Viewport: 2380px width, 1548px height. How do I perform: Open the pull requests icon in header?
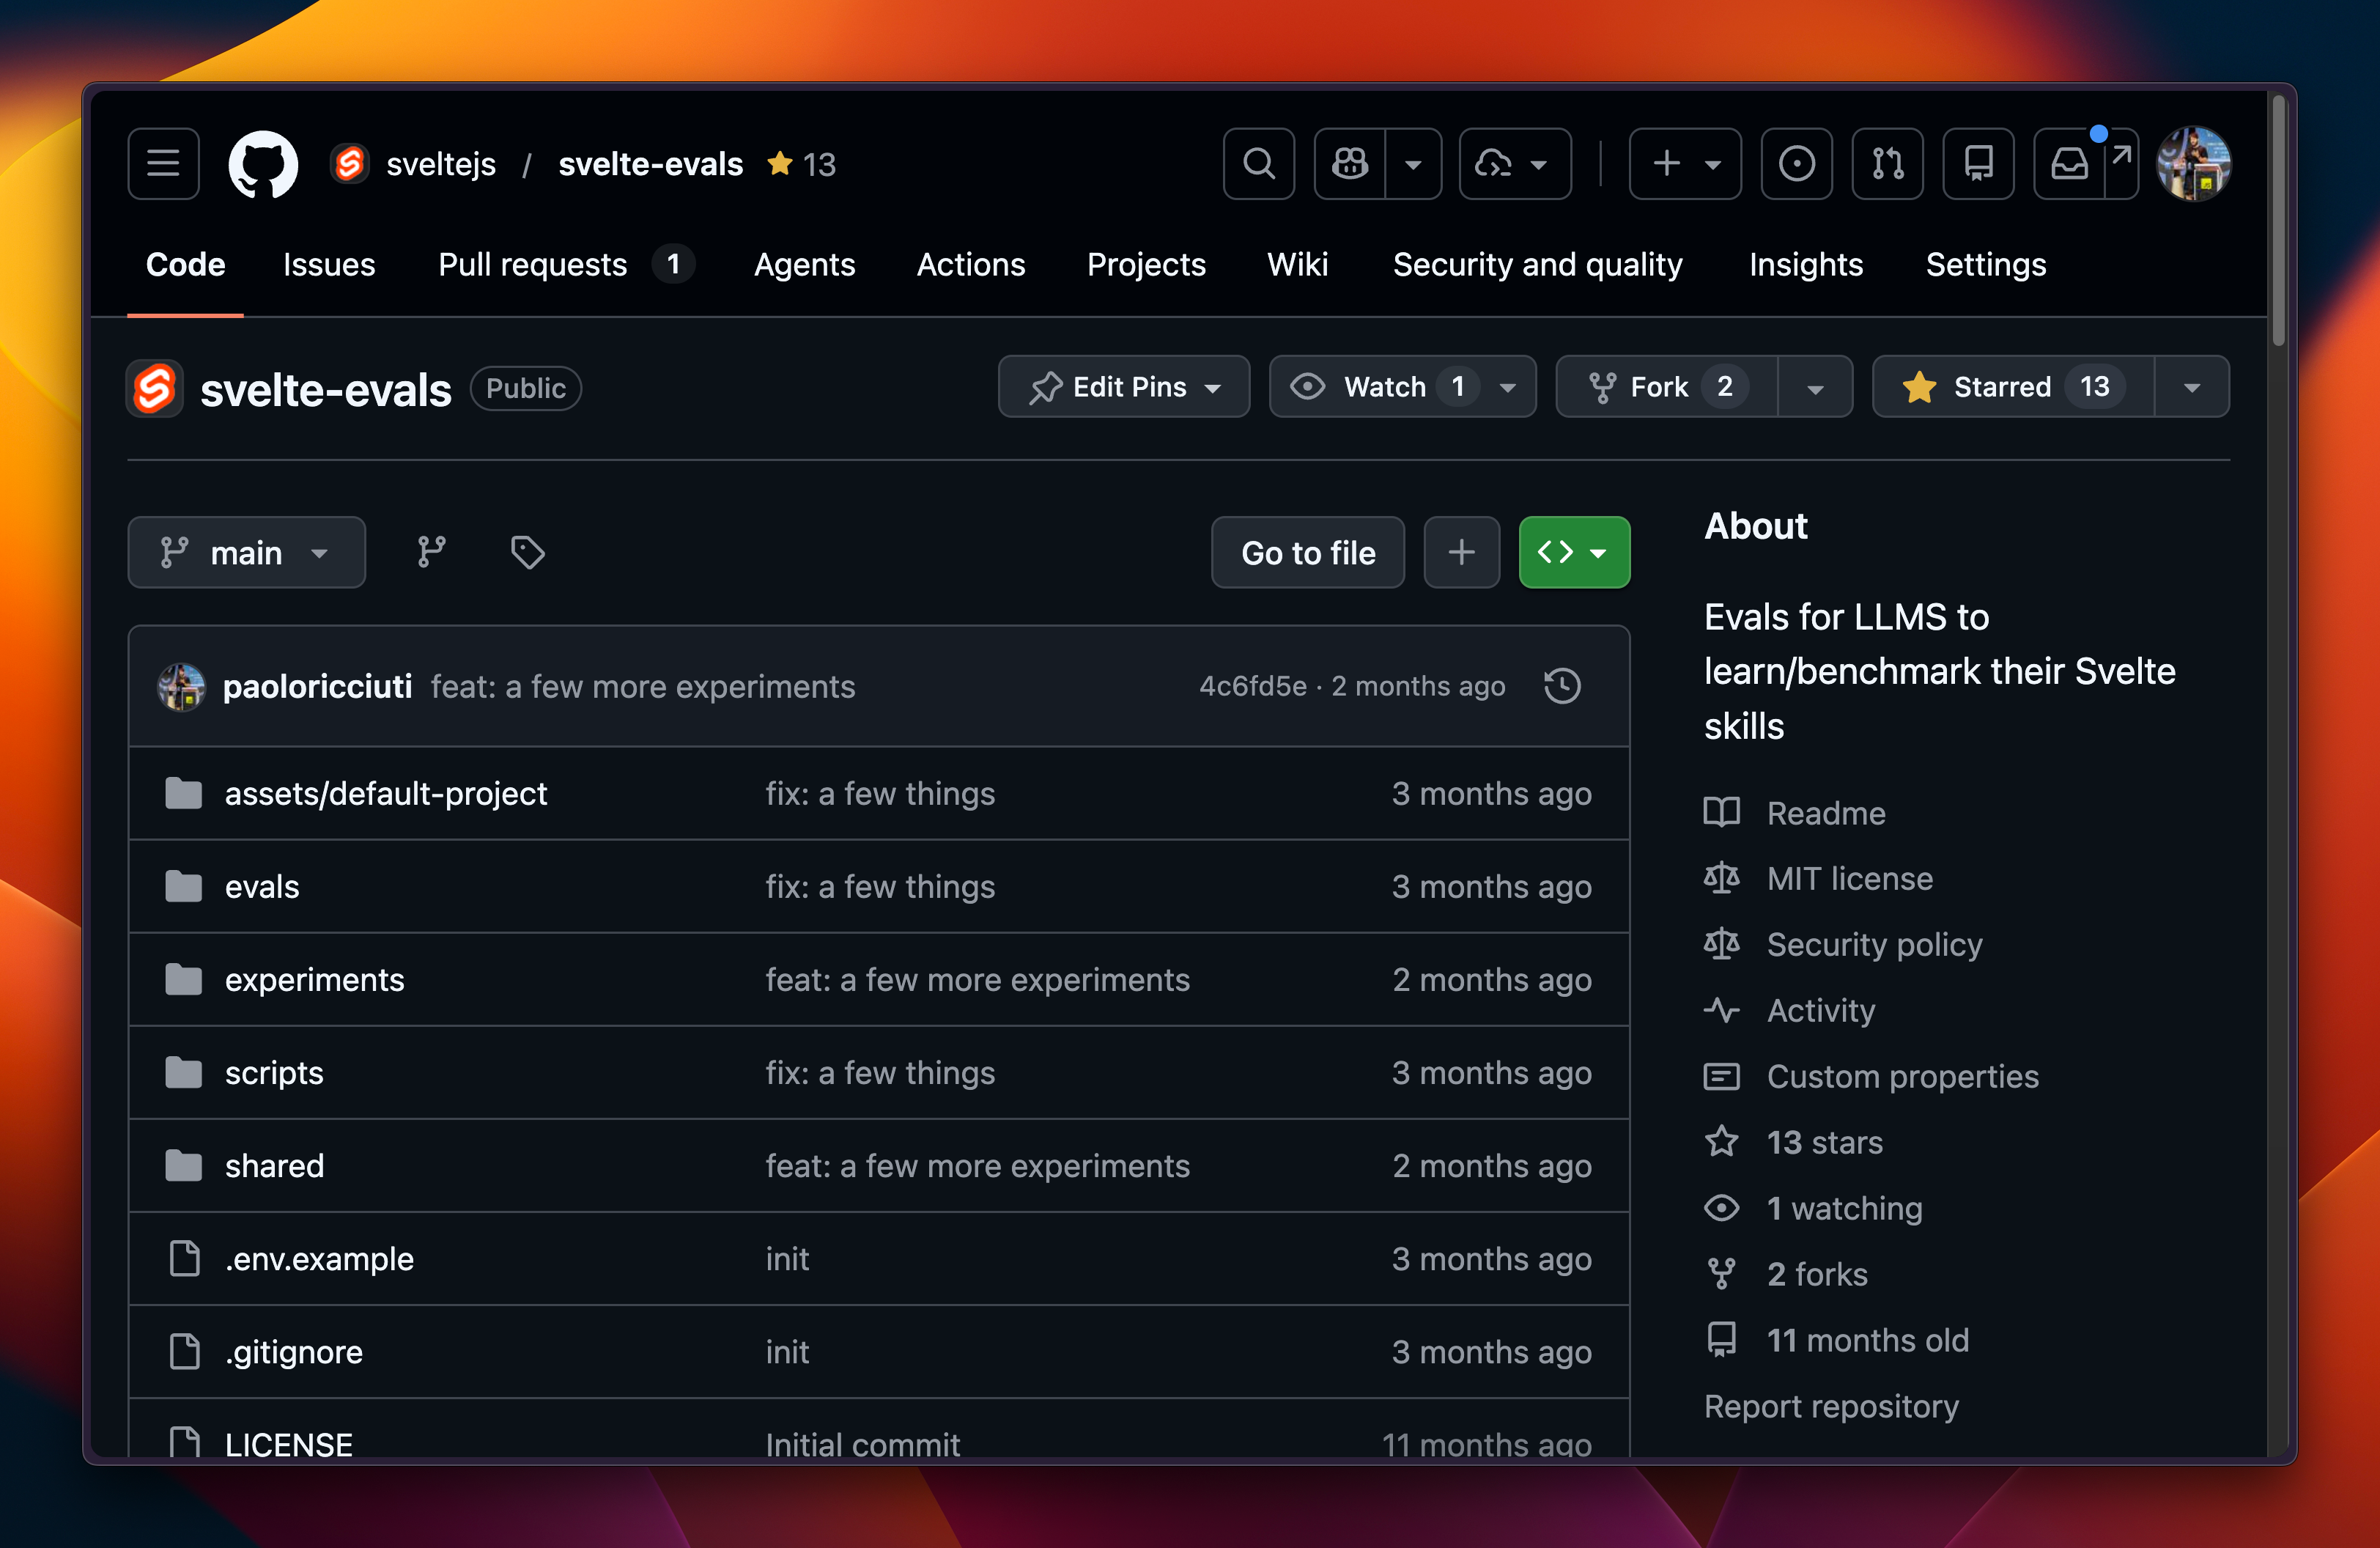[x=1887, y=163]
